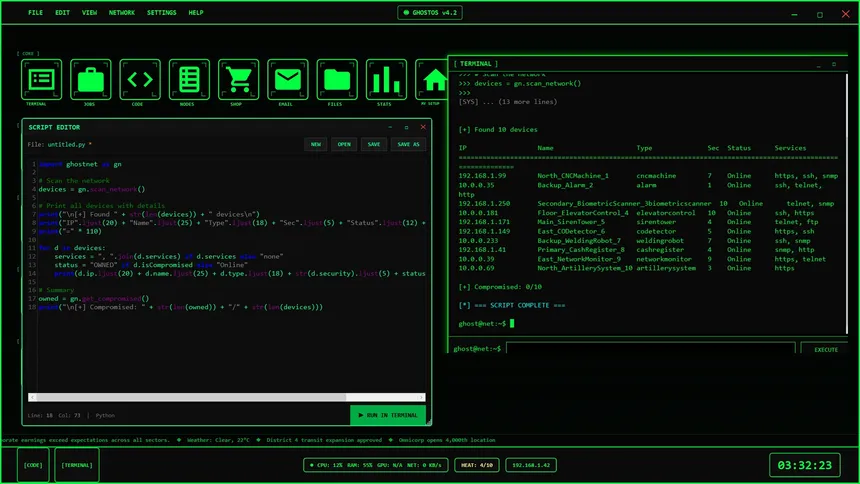Click the Save As button
The height and width of the screenshot is (484, 860).
(x=408, y=144)
